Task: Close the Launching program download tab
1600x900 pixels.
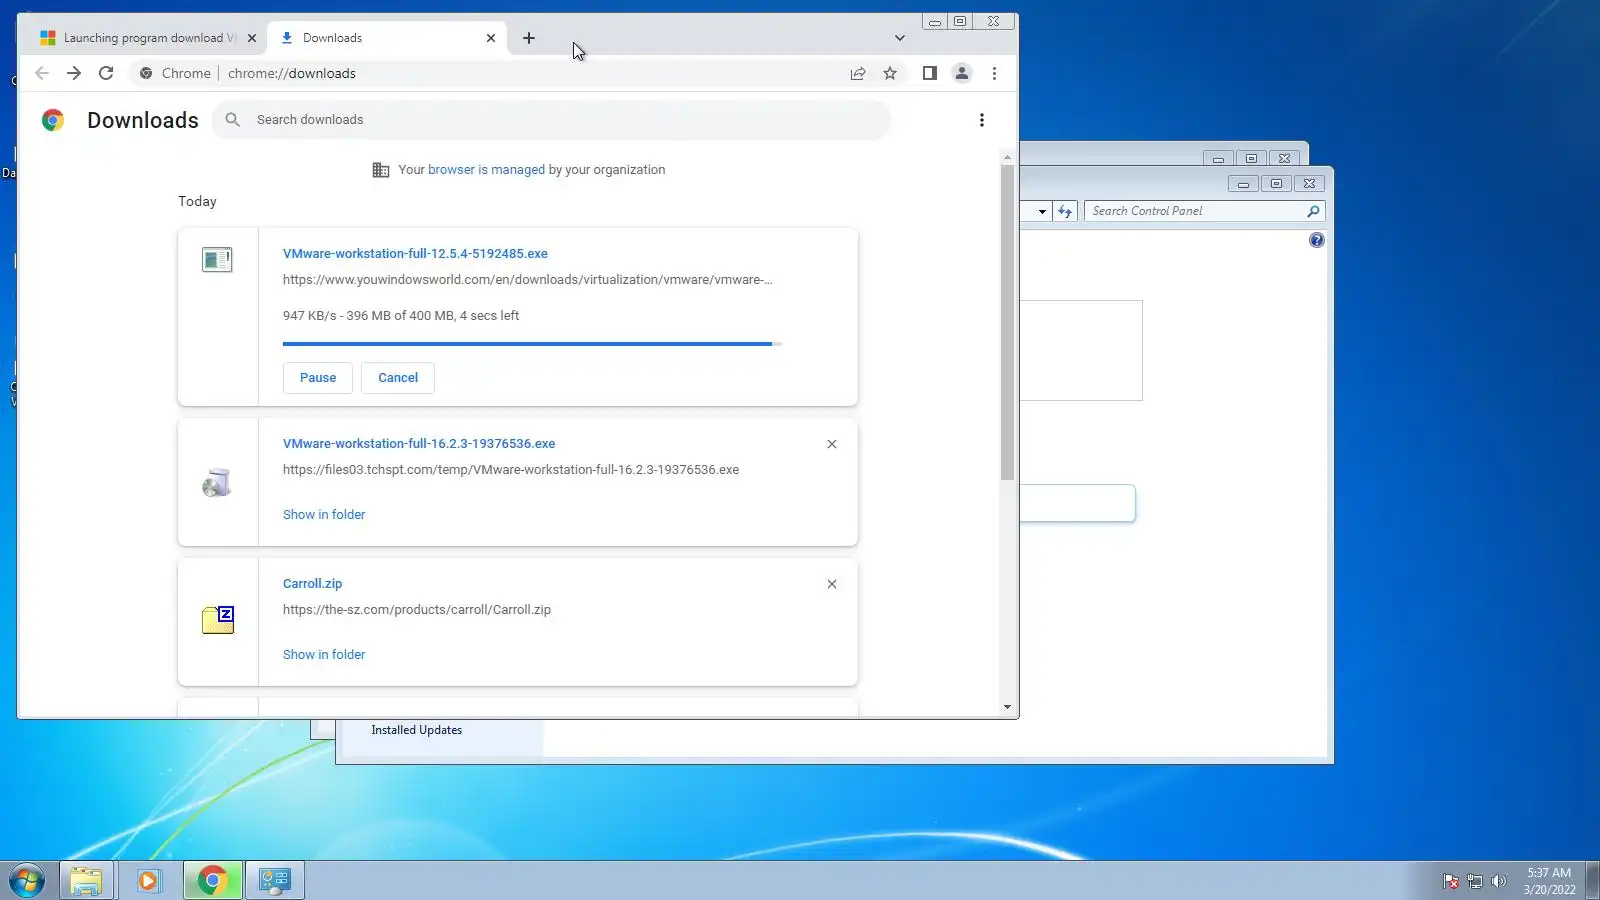Action: (252, 38)
